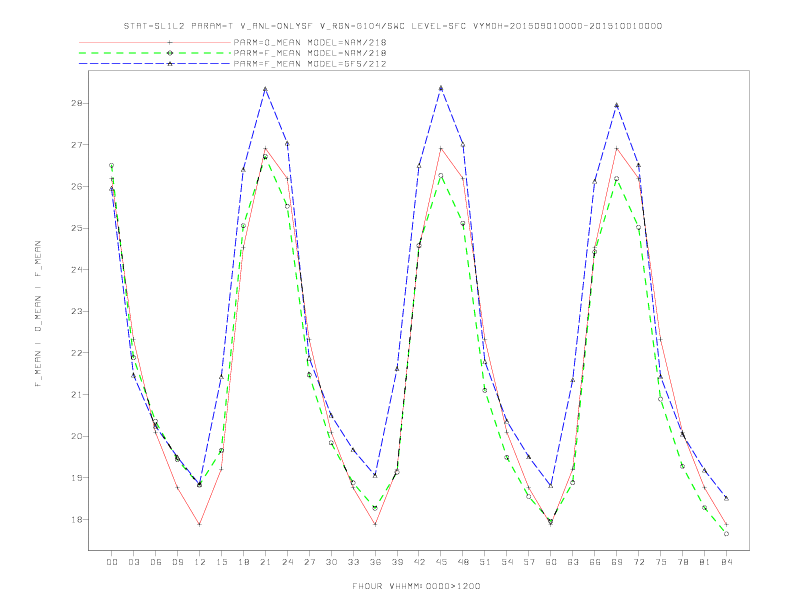Image resolution: width=792 pixels, height=612 pixels.
Task: Click the blue triangle peak marker at hour 21
Action: click(x=265, y=89)
